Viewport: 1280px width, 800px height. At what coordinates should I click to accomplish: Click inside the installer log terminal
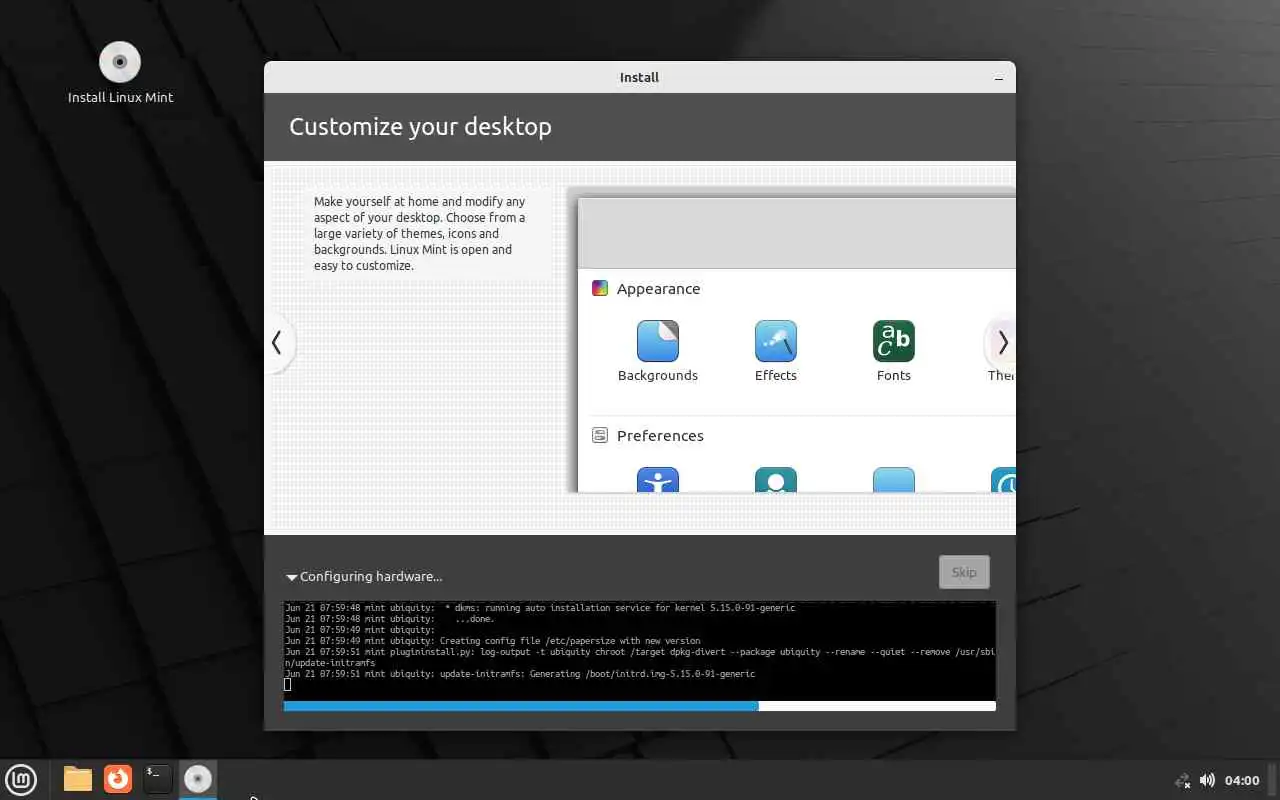(640, 650)
